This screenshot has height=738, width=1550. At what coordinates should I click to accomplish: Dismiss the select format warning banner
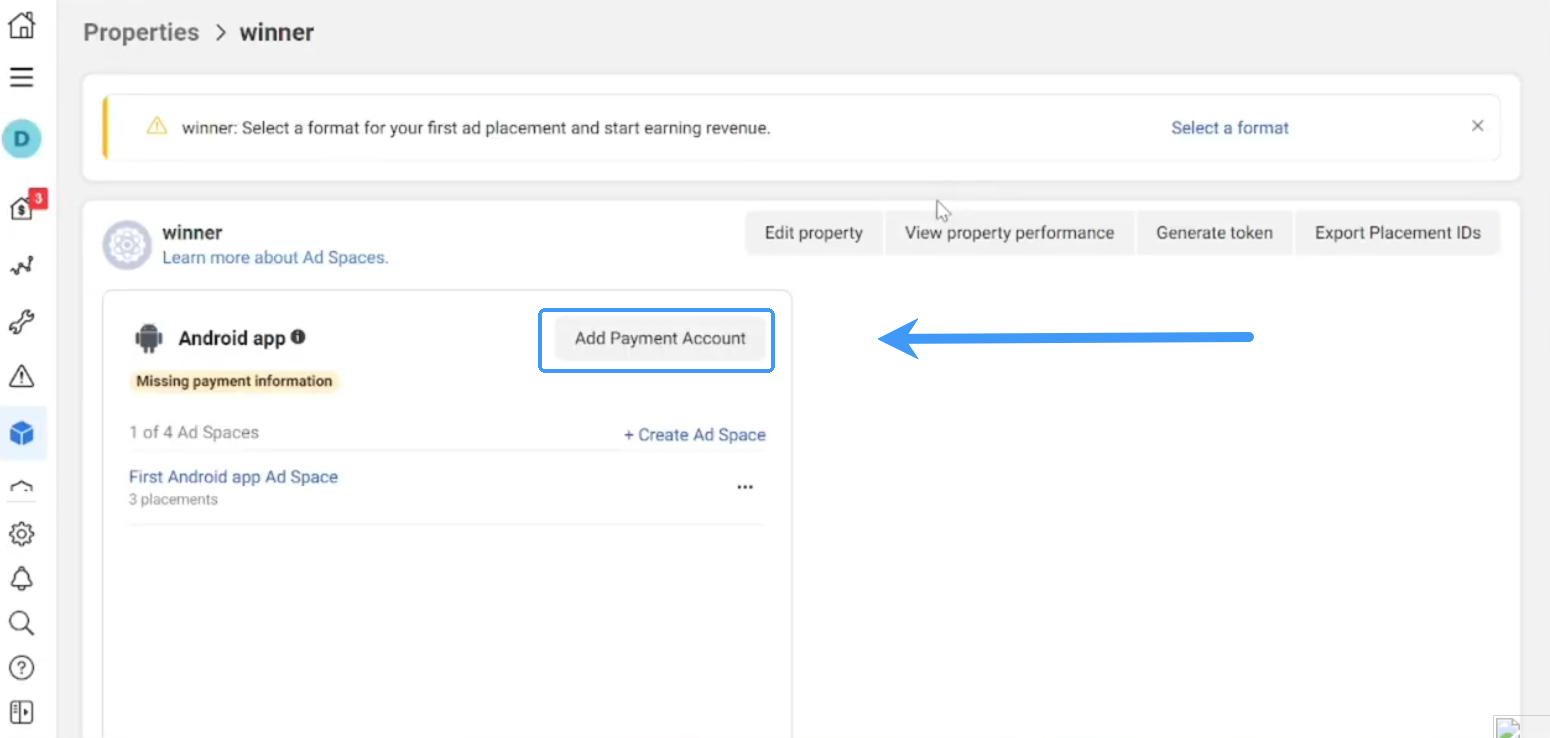[1477, 126]
